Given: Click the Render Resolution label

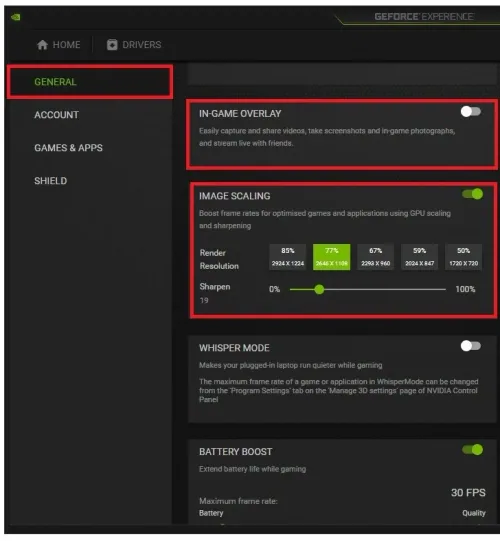Looking at the screenshot, I should click(219, 259).
